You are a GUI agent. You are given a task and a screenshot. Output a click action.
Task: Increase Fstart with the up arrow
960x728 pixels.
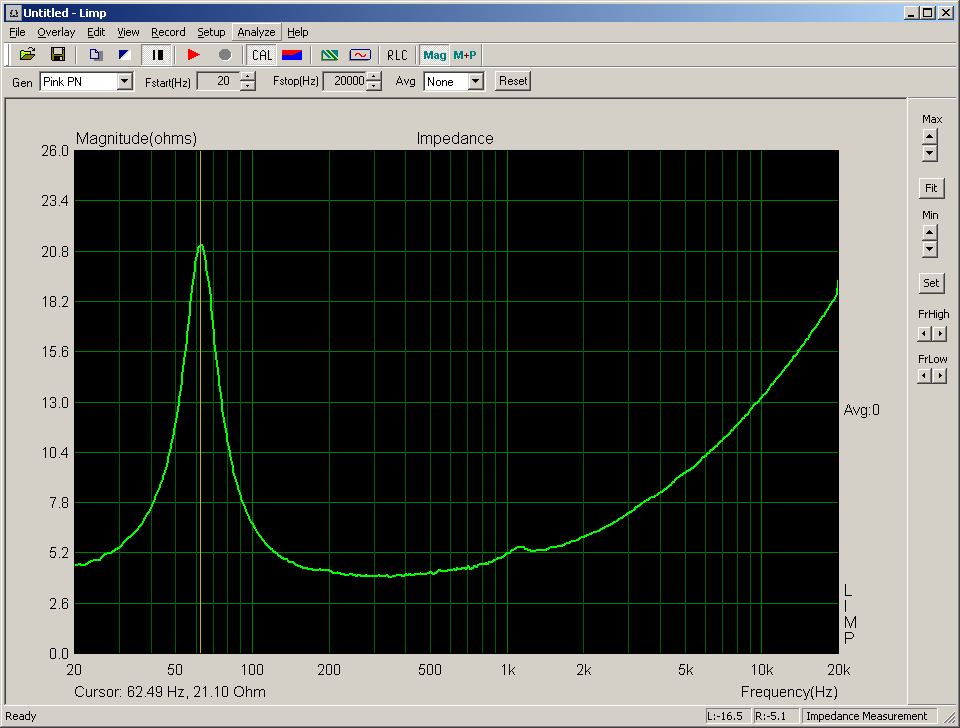tap(247, 77)
